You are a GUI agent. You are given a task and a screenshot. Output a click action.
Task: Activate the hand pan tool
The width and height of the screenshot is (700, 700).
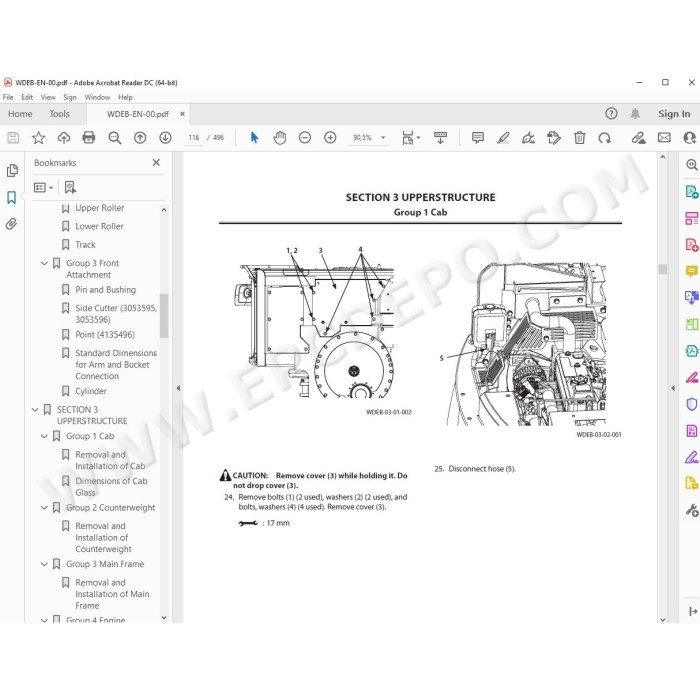(280, 138)
